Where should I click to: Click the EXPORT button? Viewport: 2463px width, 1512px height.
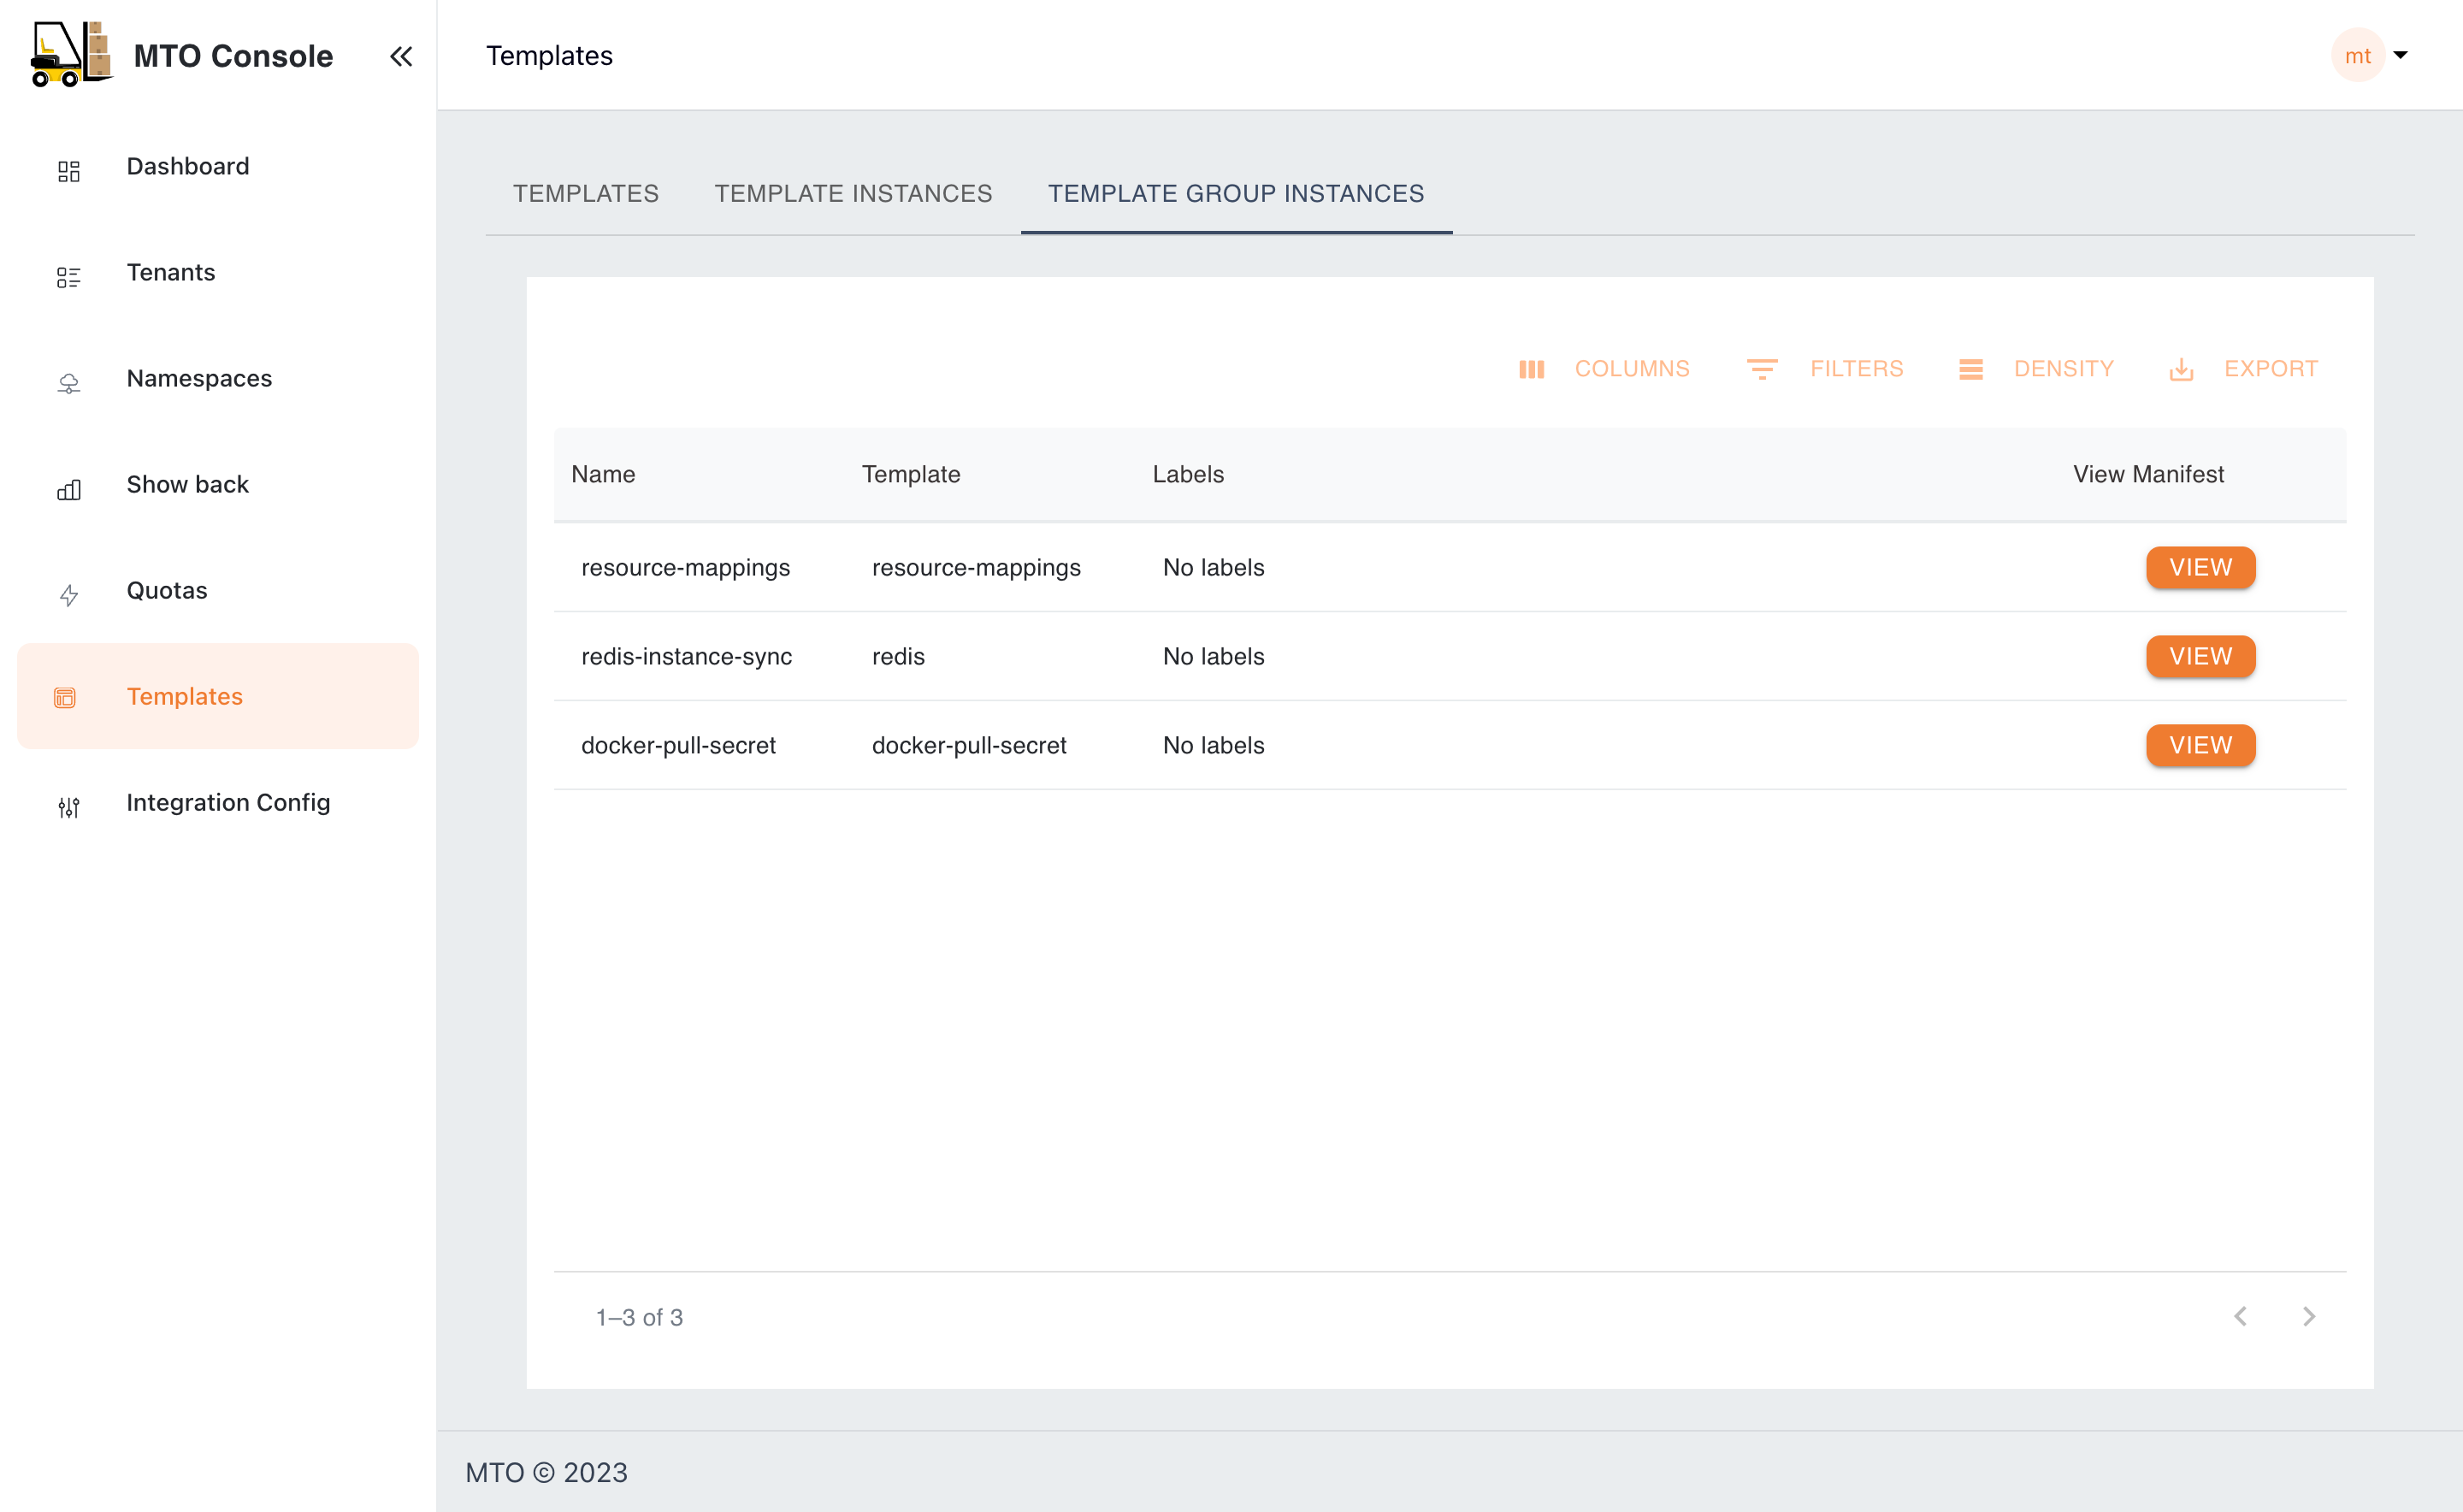click(2243, 369)
